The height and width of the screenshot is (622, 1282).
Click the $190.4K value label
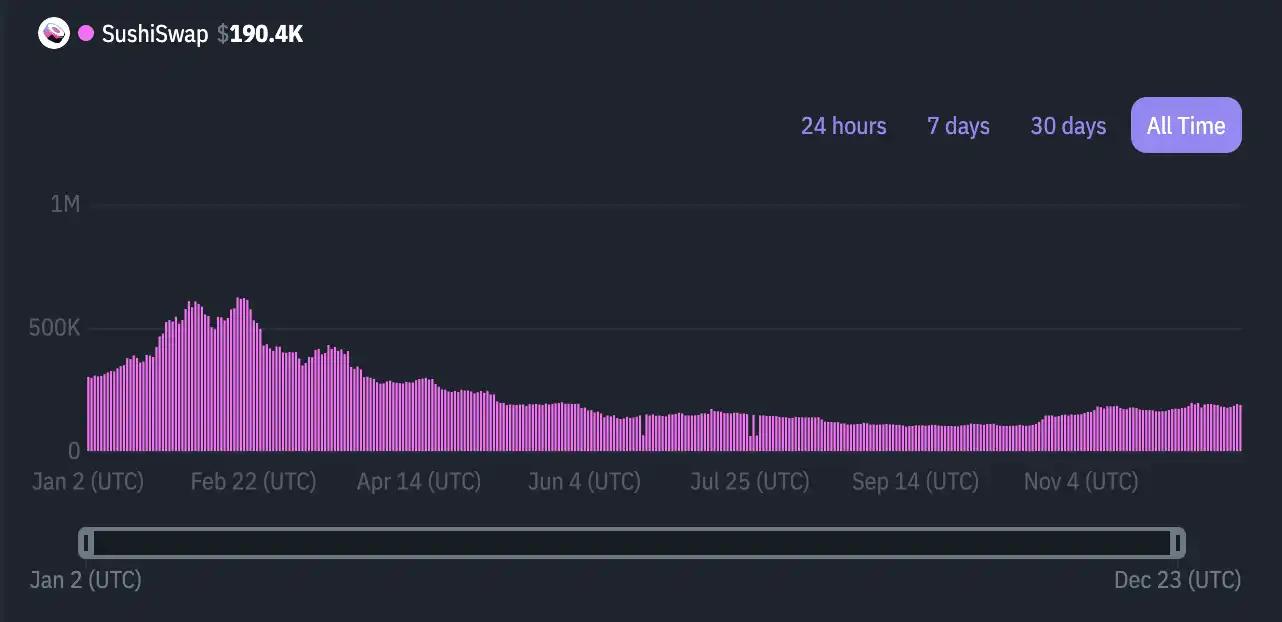point(258,32)
